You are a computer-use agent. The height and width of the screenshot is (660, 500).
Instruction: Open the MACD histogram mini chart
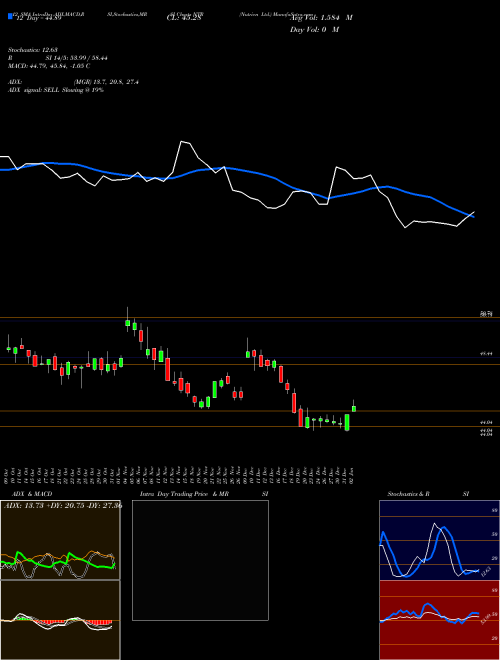[60, 620]
